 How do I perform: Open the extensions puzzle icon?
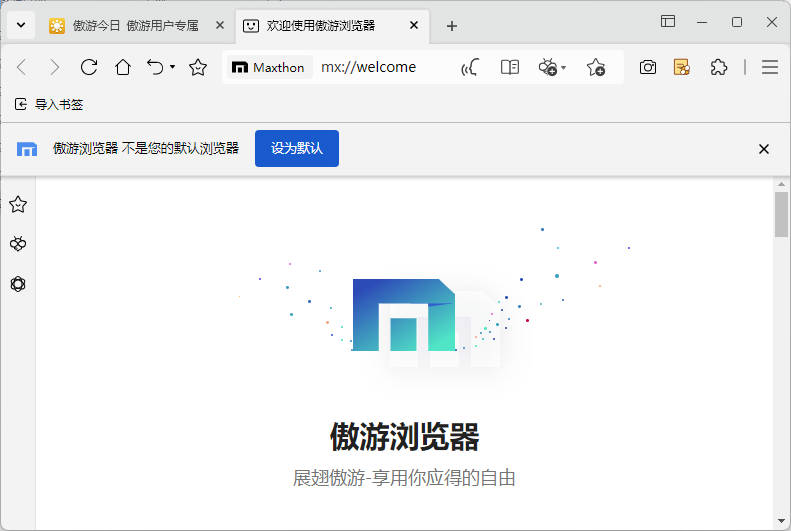pyautogui.click(x=718, y=67)
